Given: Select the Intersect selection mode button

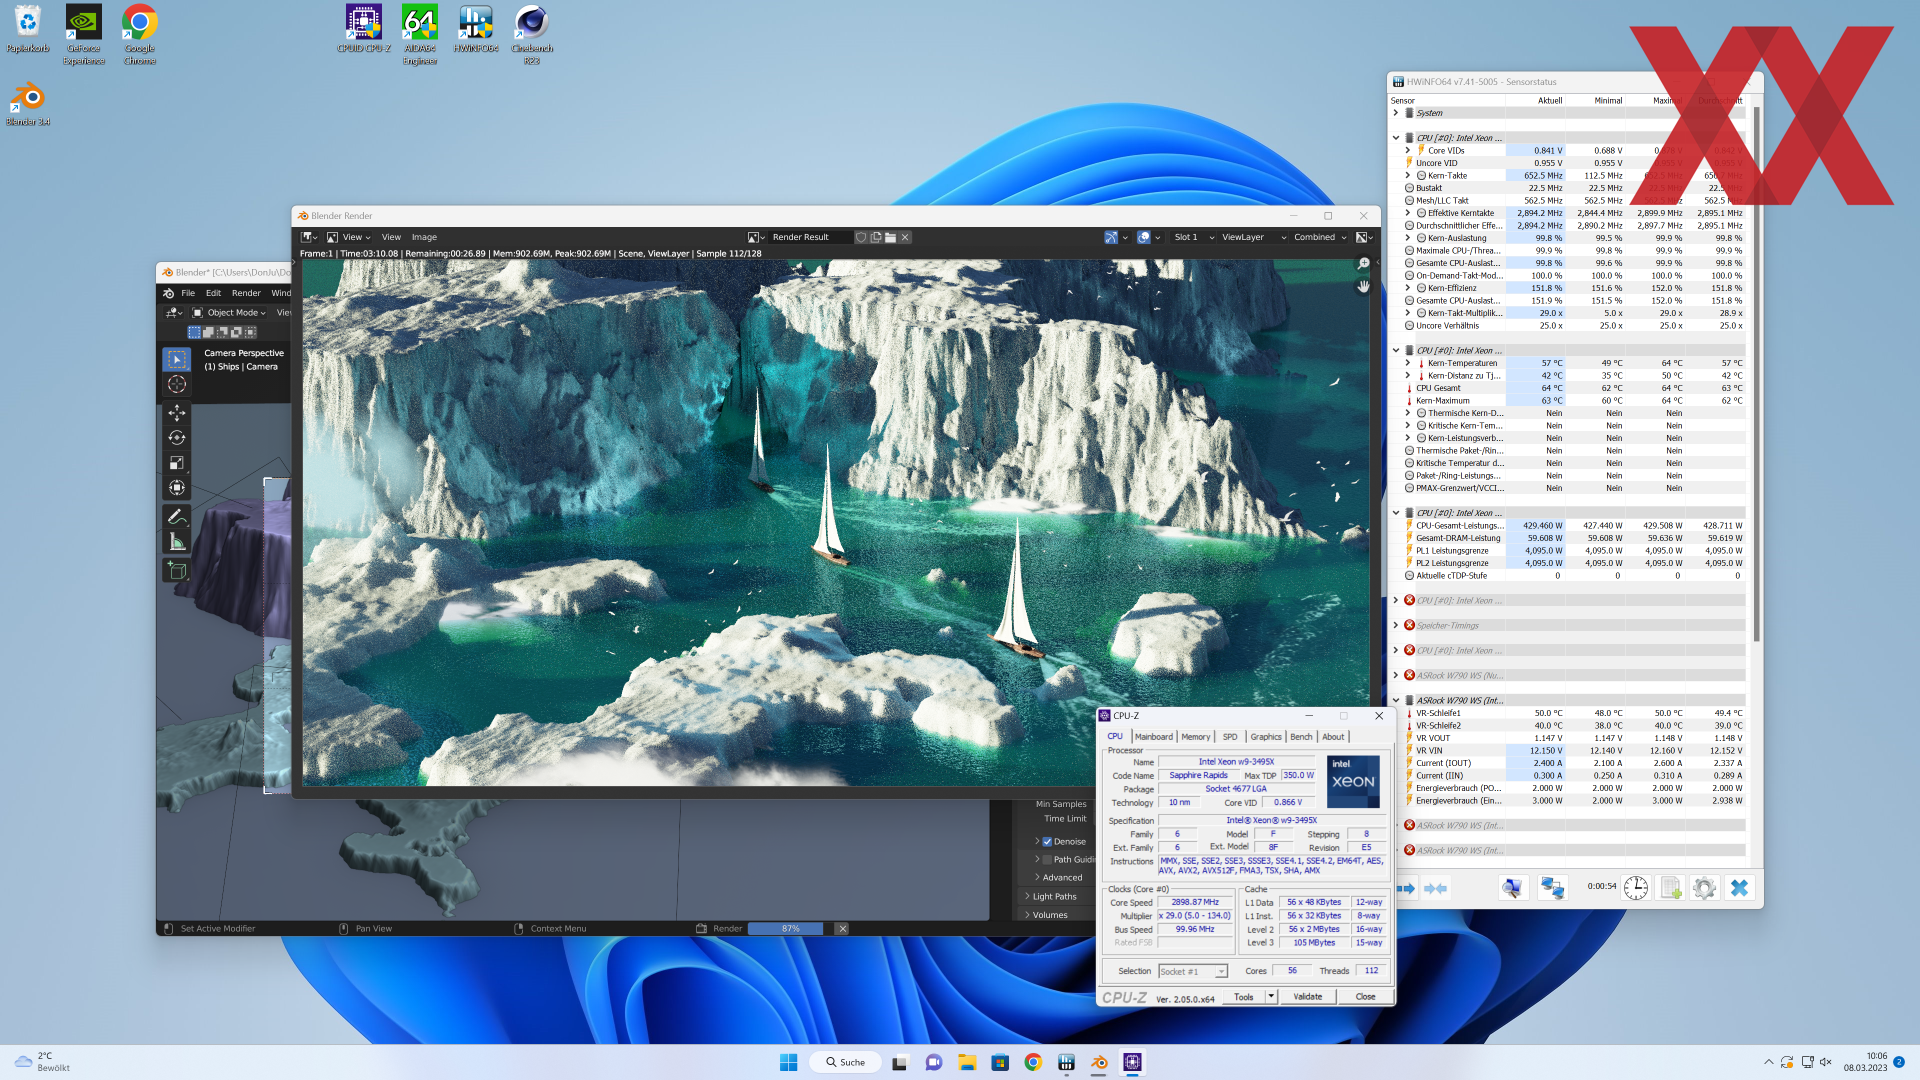Looking at the screenshot, I should [x=250, y=332].
